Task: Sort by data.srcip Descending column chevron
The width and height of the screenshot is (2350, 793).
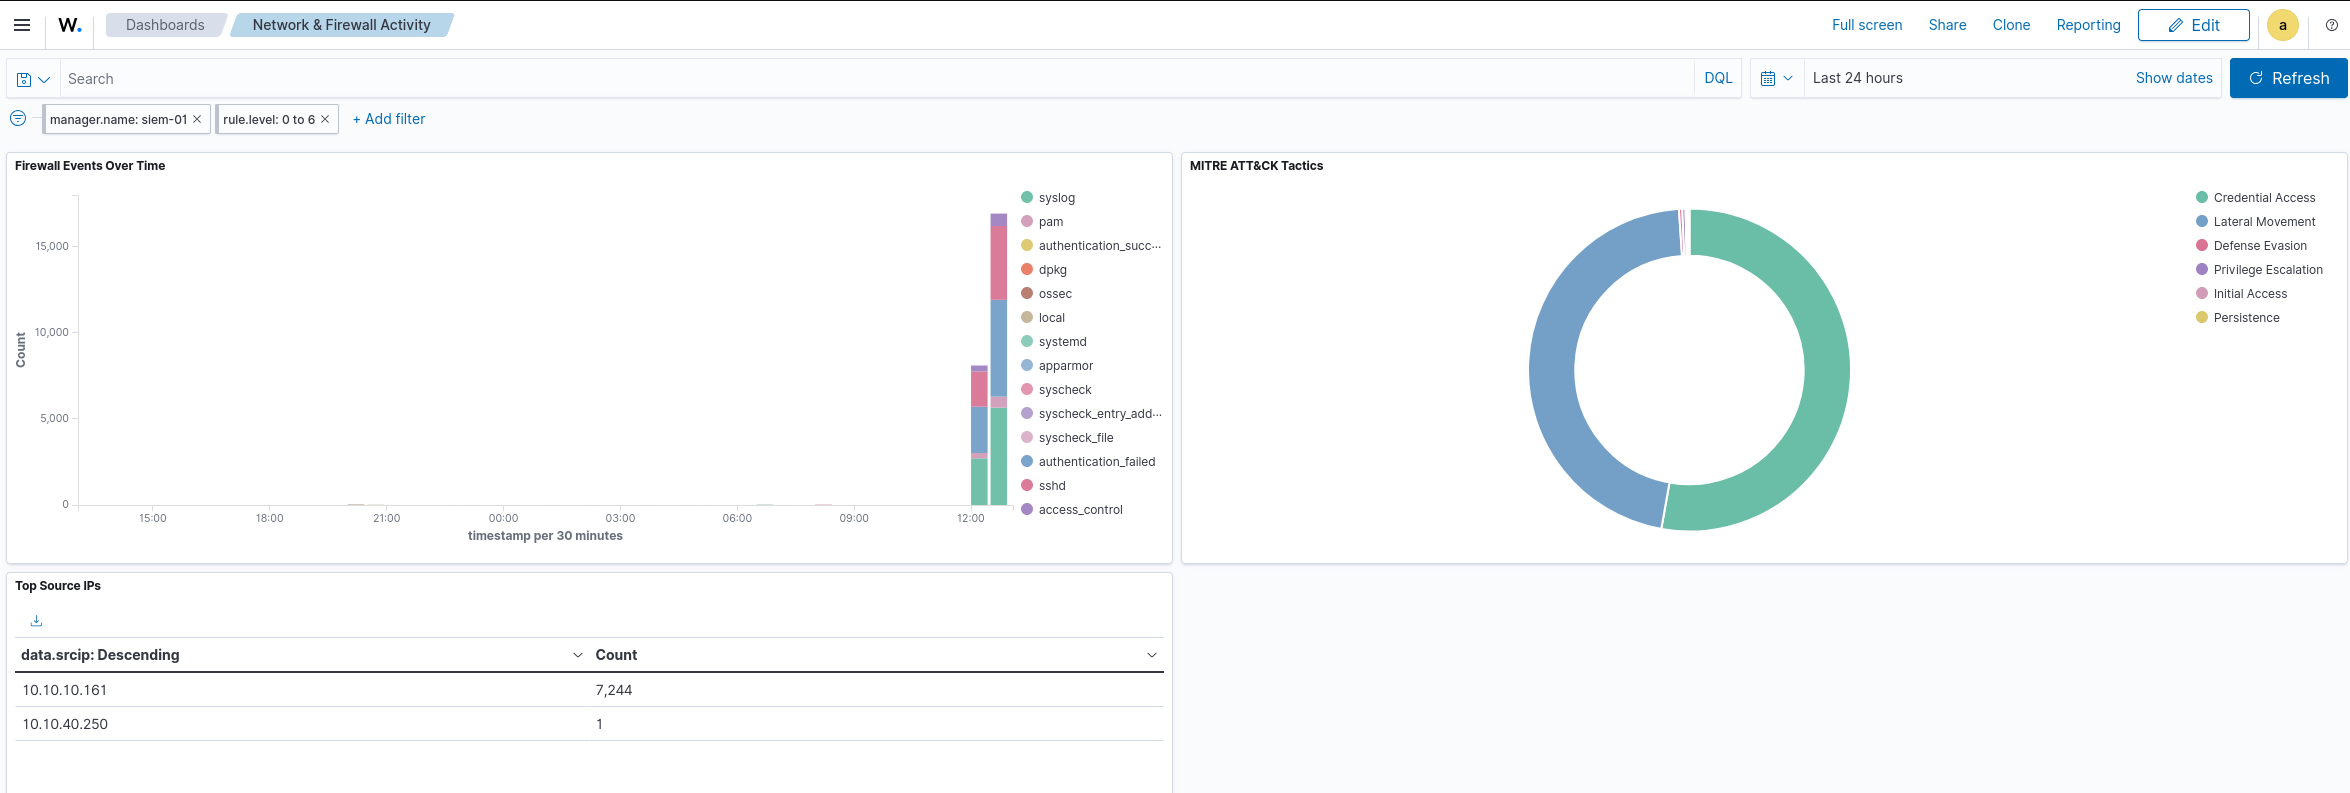Action: (577, 655)
